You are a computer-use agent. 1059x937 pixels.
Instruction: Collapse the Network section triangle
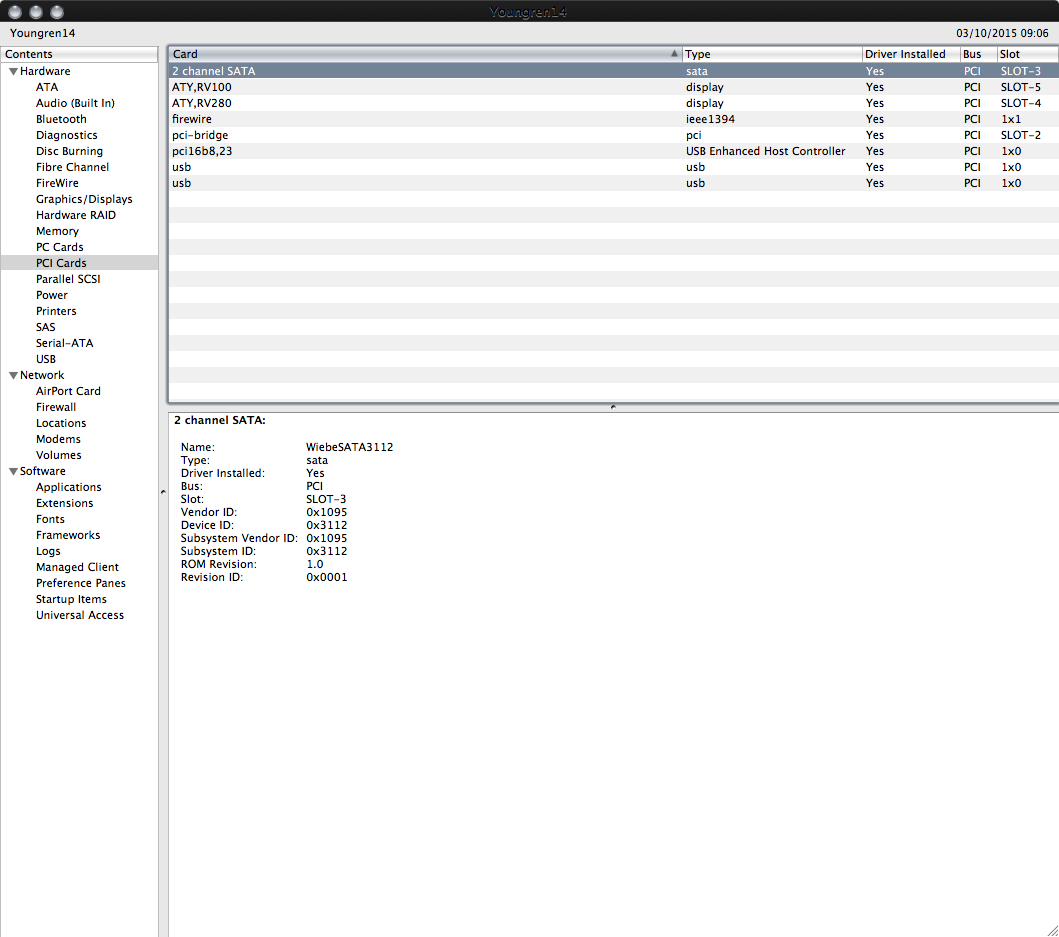[13, 376]
